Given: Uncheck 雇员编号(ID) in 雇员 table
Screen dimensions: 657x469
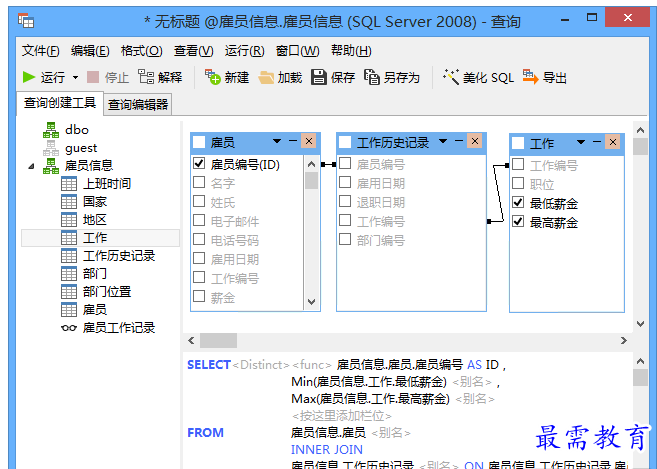Looking at the screenshot, I should (x=199, y=163).
